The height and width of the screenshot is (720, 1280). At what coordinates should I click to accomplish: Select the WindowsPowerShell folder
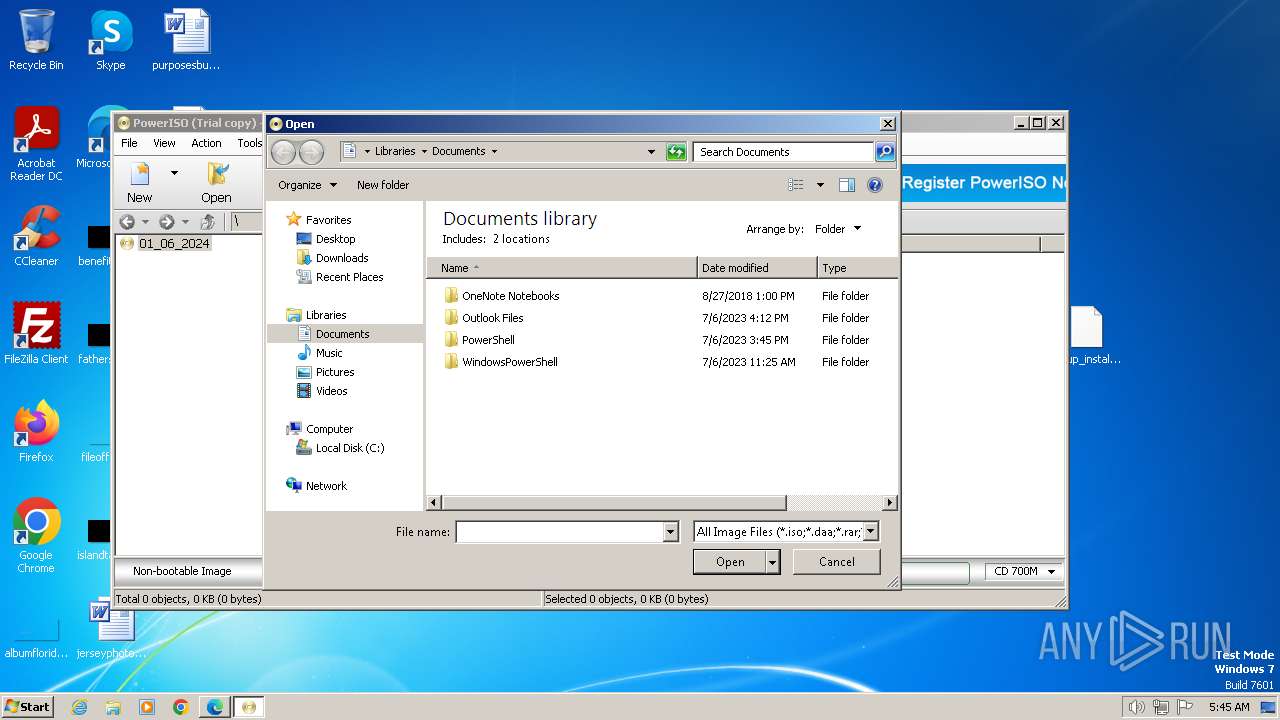509,362
